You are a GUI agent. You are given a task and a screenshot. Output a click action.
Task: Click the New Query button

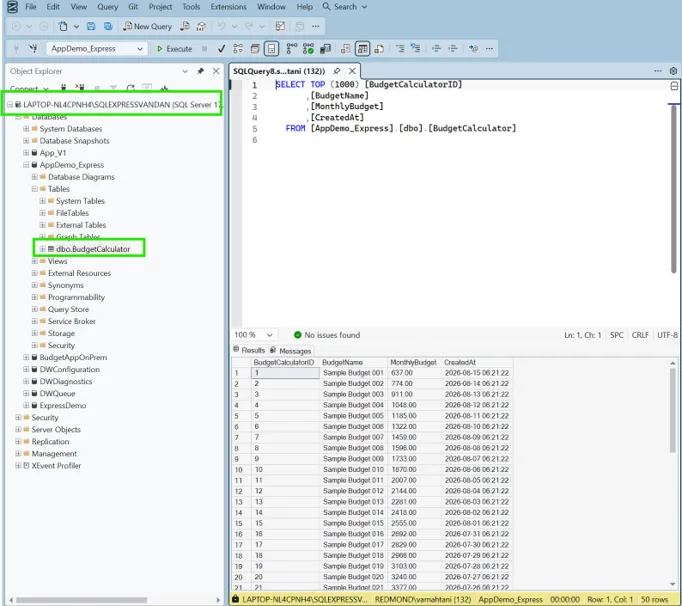[148, 26]
